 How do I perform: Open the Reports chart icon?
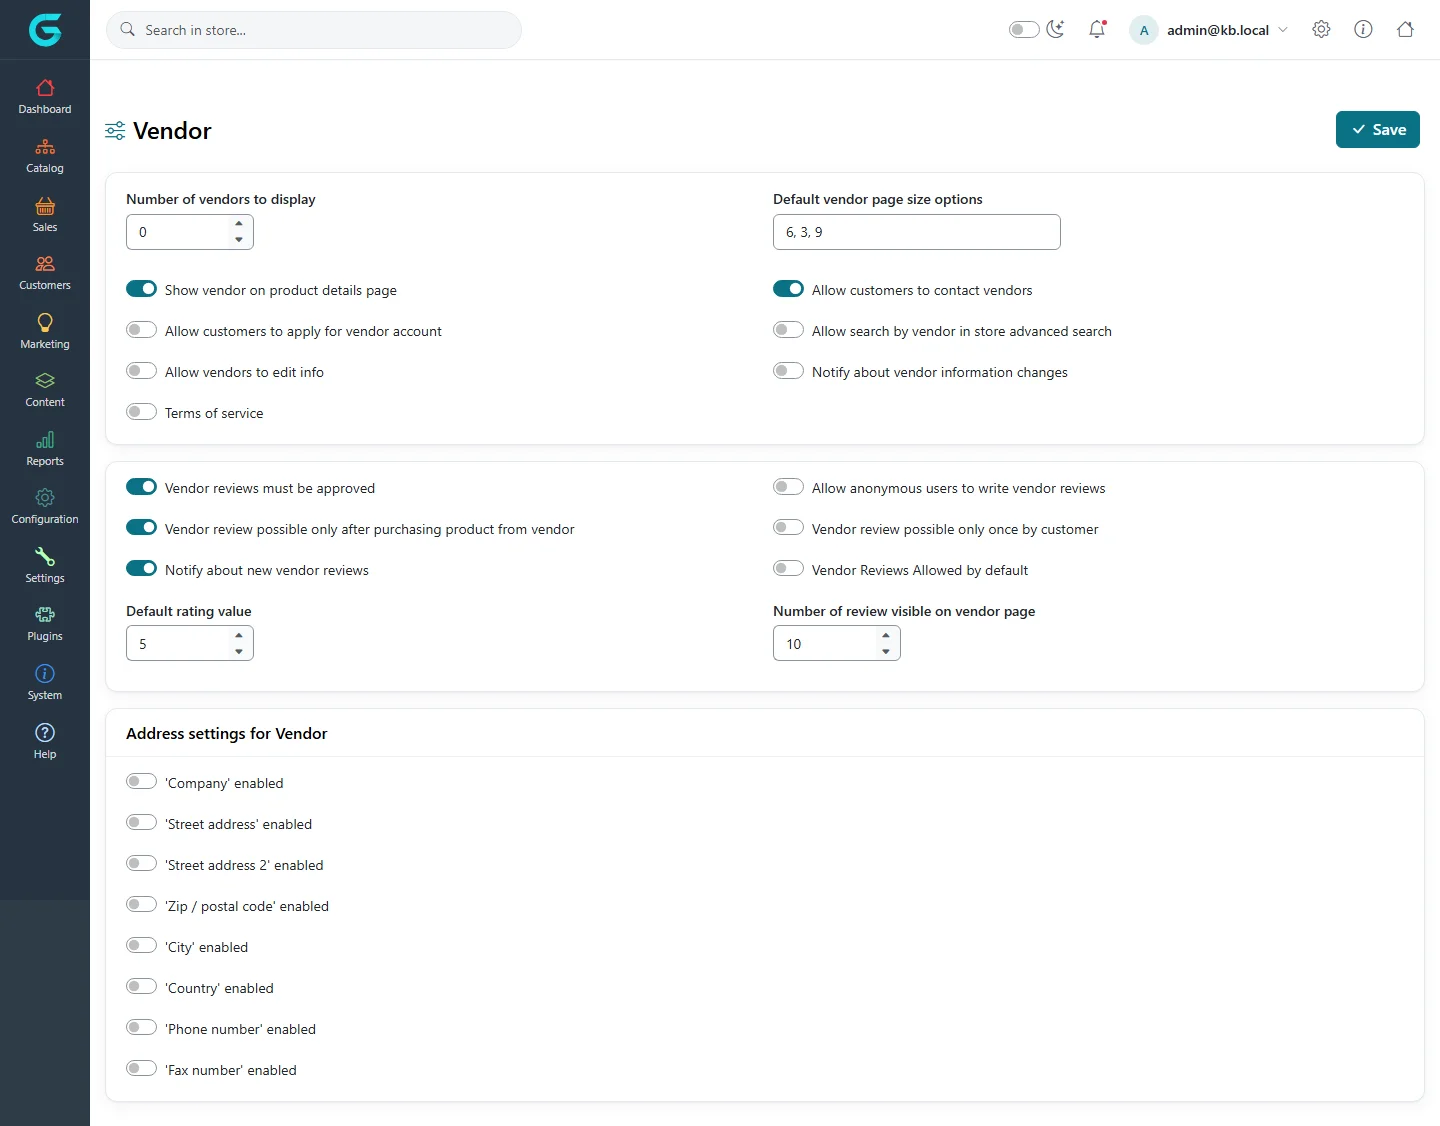pos(45,440)
